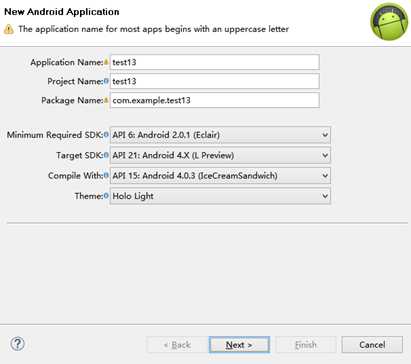The image size is (411, 364).
Task: Click the 'Package Name:' label
Action: (x=72, y=100)
